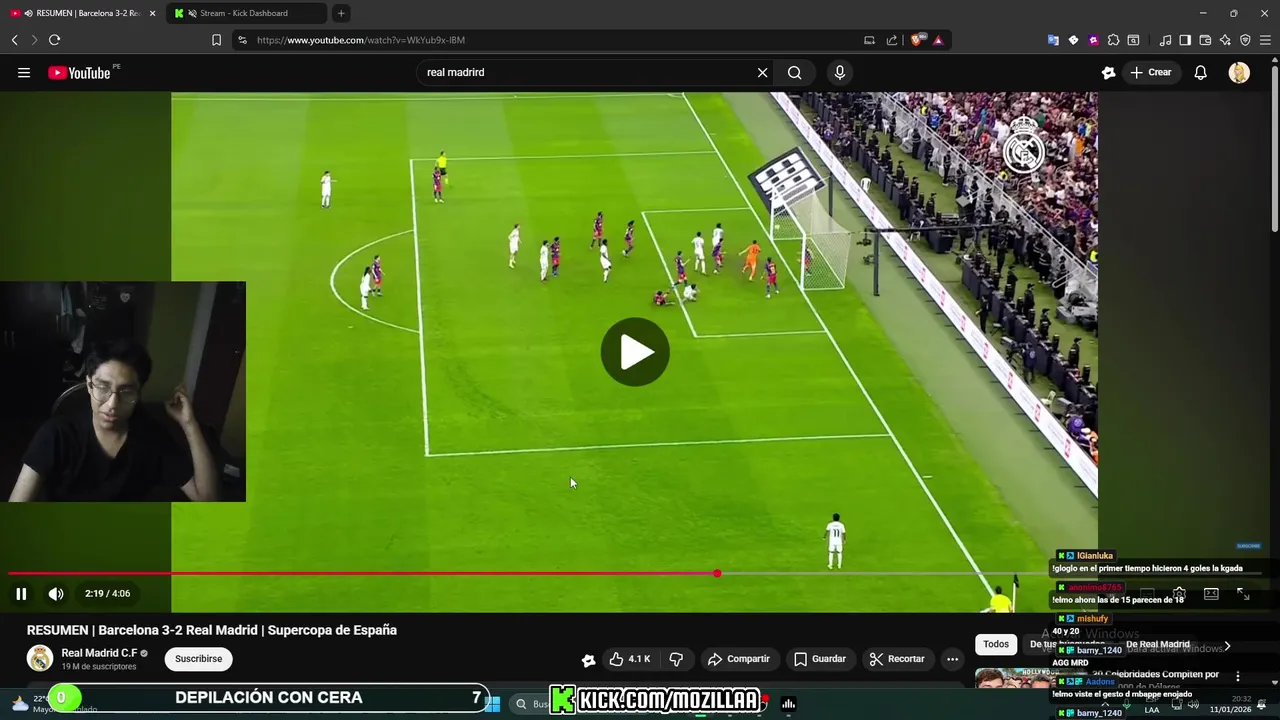Open the Brave Shields lion icon
Image resolution: width=1280 pixels, height=720 pixels.
pyautogui.click(x=916, y=40)
